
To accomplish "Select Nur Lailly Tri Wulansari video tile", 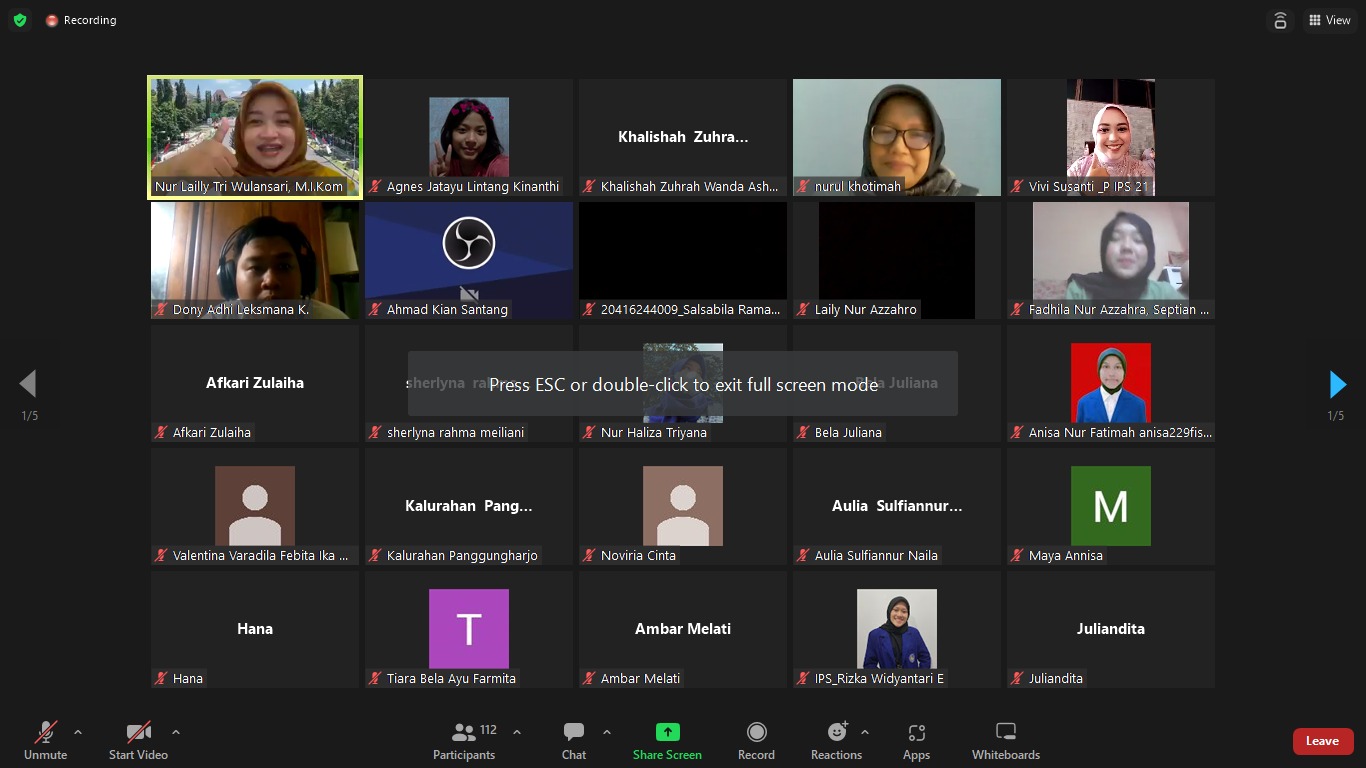I will 255,138.
